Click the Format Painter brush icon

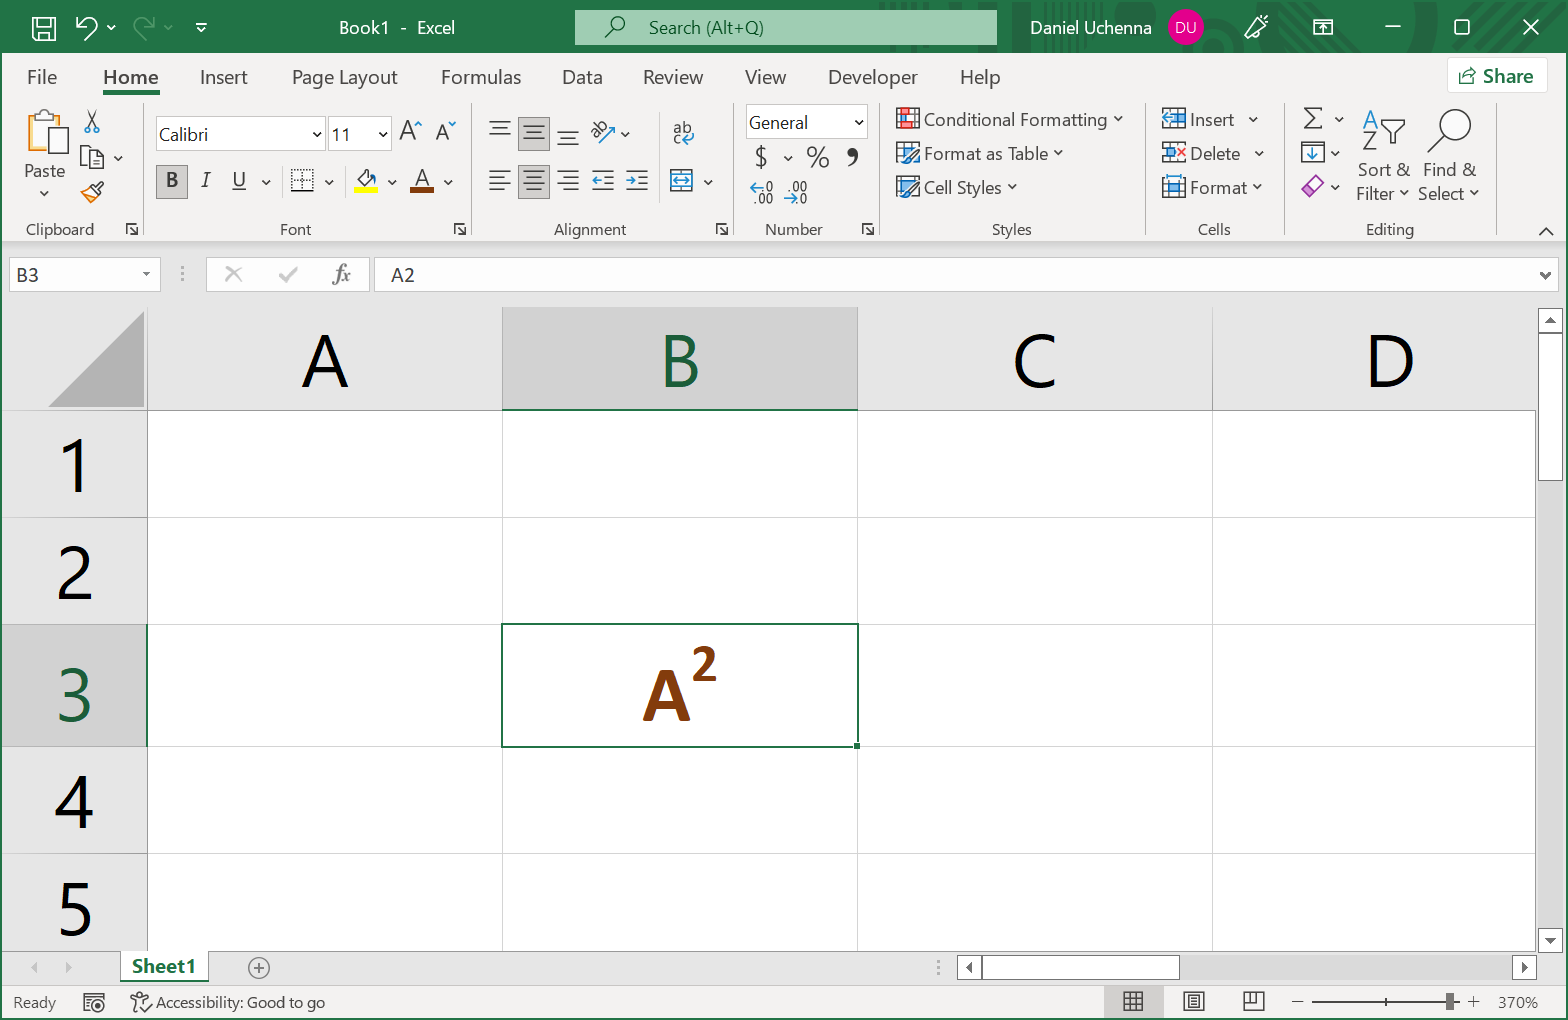tap(93, 191)
